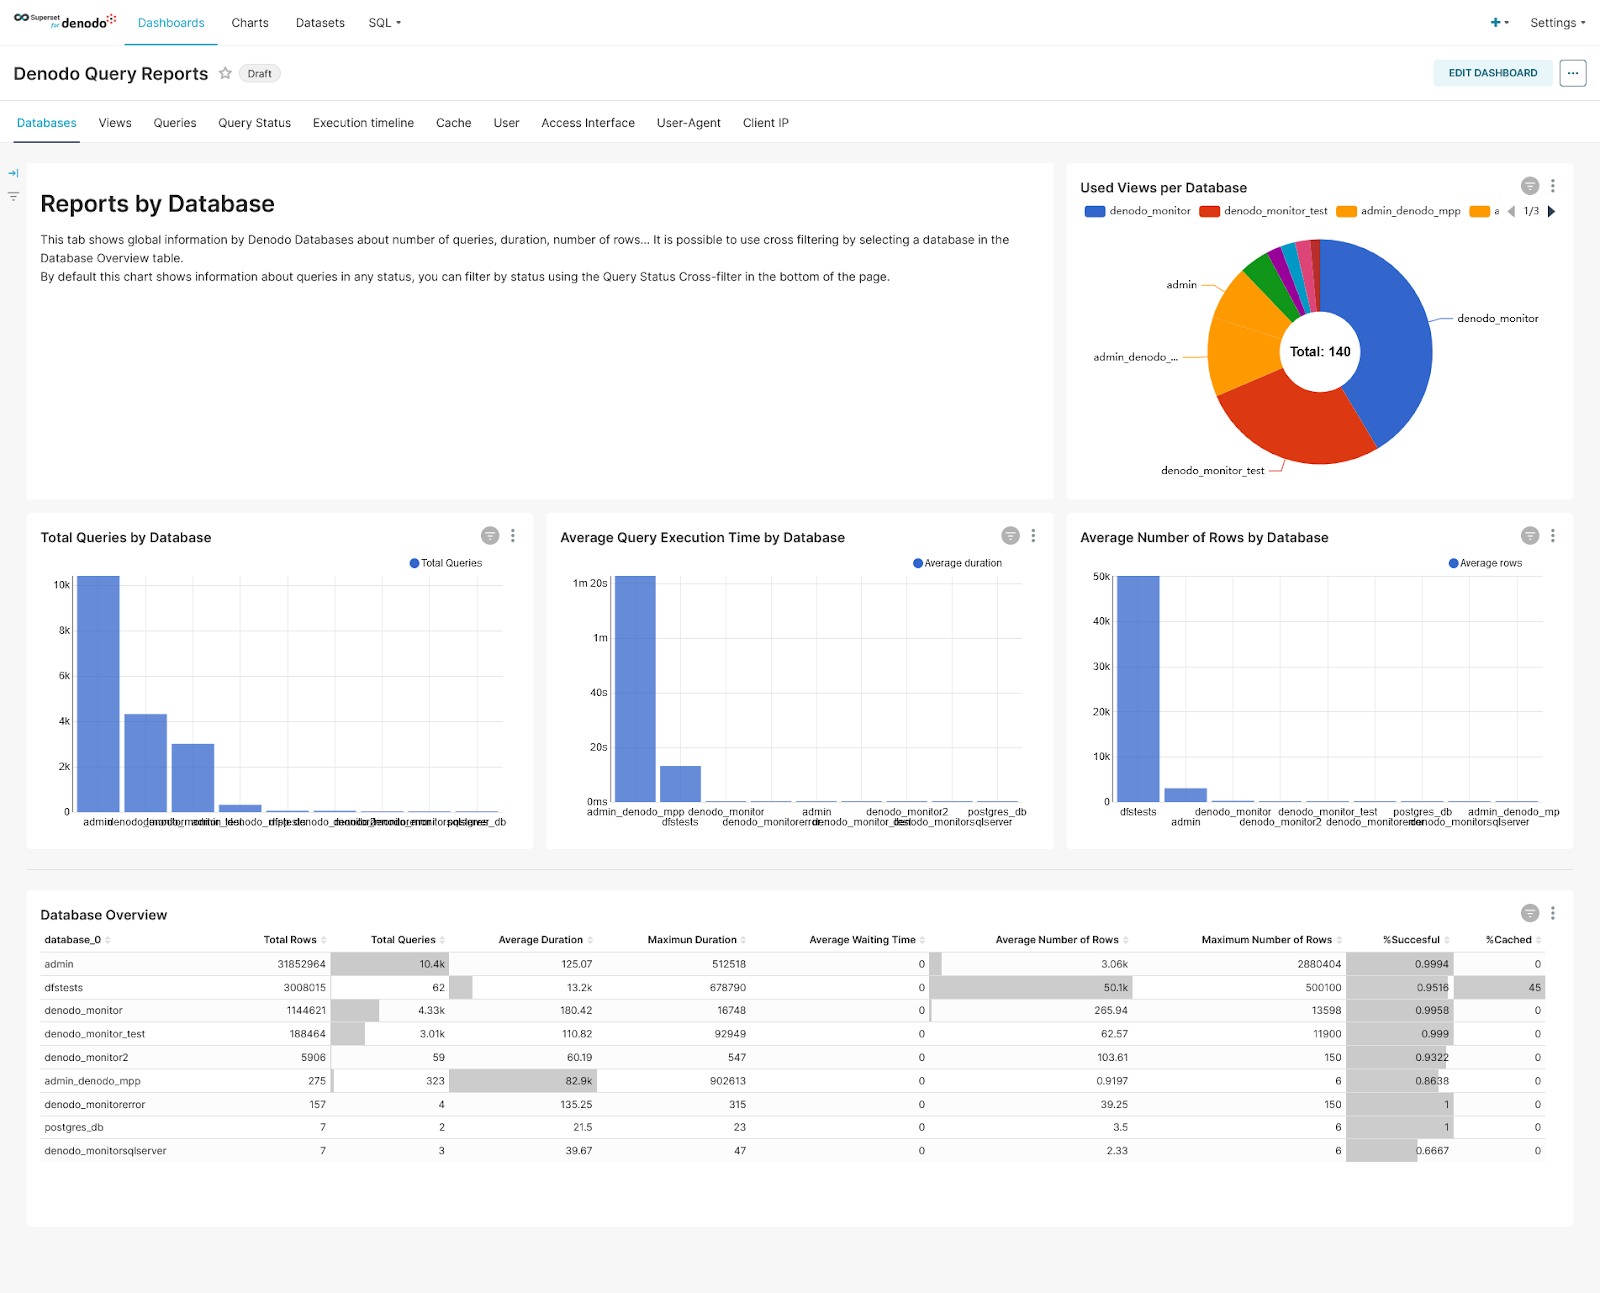Open the plus create-new menu

[1499, 22]
